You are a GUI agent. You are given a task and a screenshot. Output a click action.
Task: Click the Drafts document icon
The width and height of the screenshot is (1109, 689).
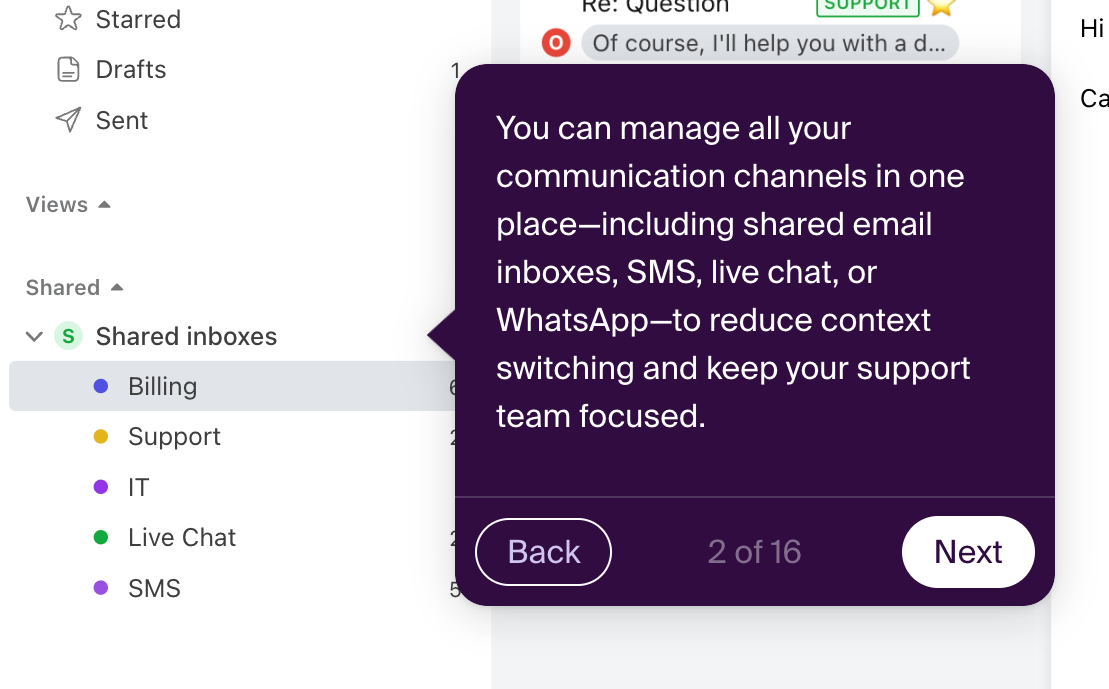point(68,70)
